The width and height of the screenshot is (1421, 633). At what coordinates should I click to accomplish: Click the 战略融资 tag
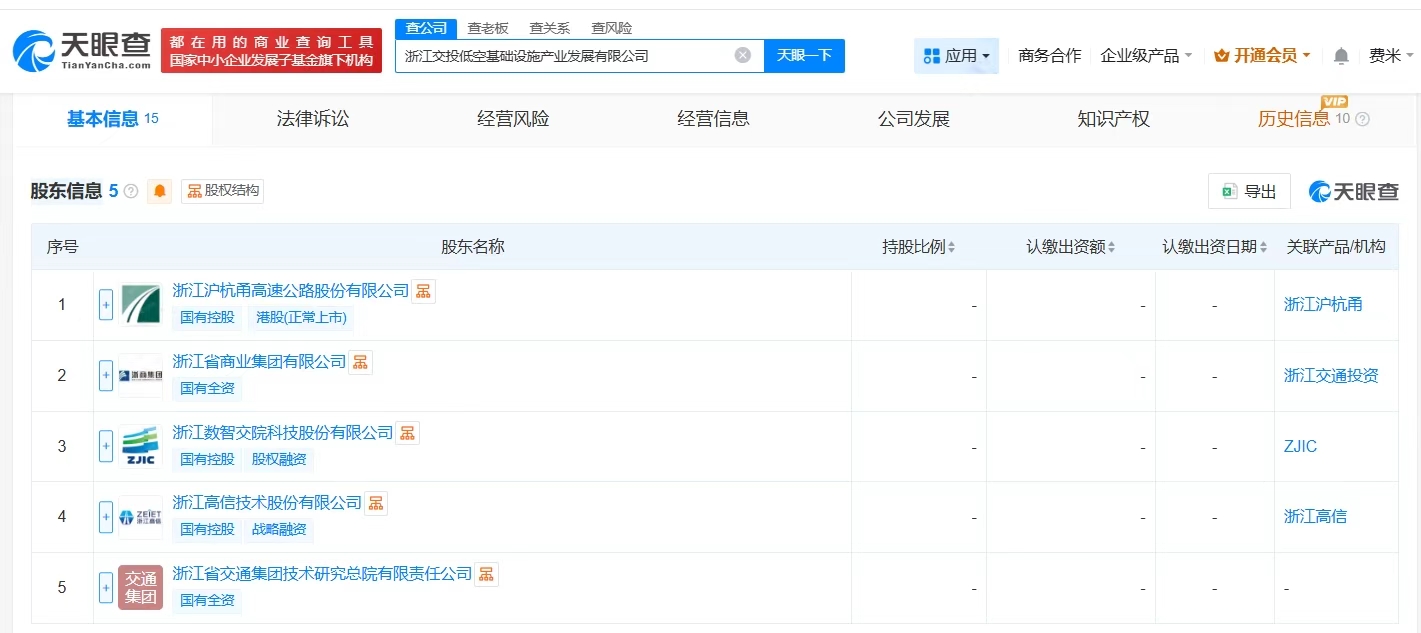[x=279, y=530]
